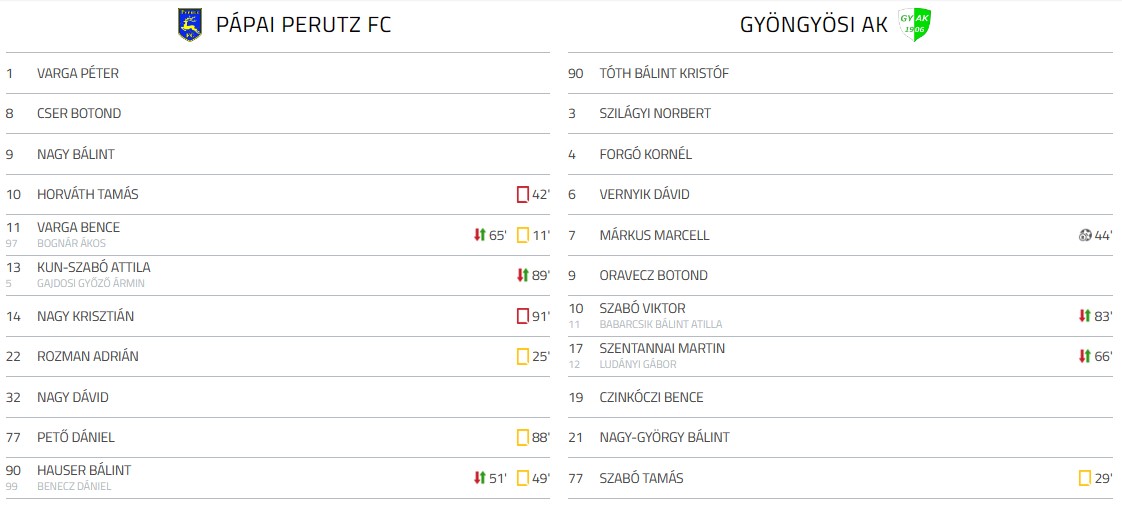Click Varga Bence's substitution arrows icon
This screenshot has height=506, width=1122.
(479, 235)
